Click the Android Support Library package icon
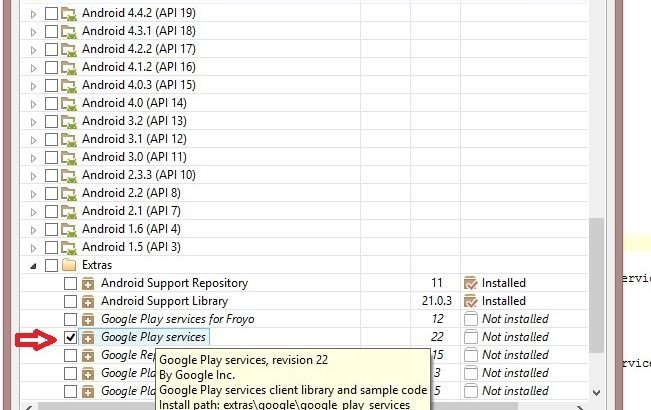The image size is (651, 410). pos(89,301)
